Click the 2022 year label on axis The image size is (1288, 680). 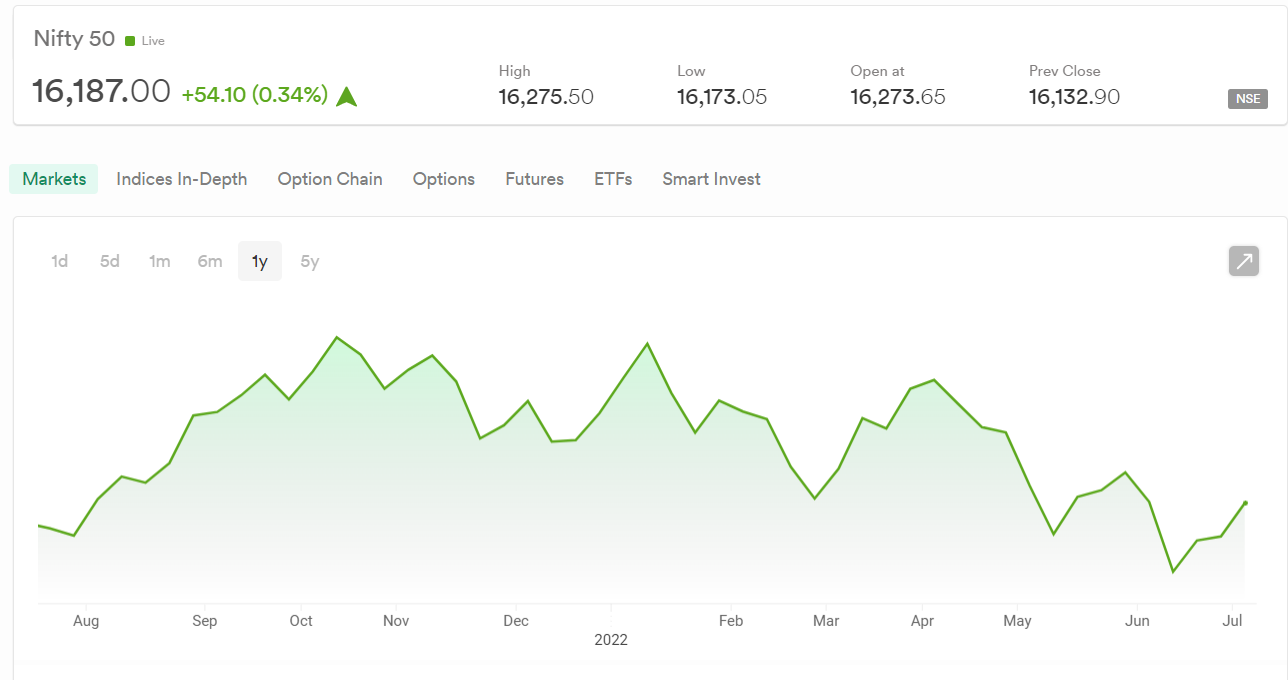(611, 640)
